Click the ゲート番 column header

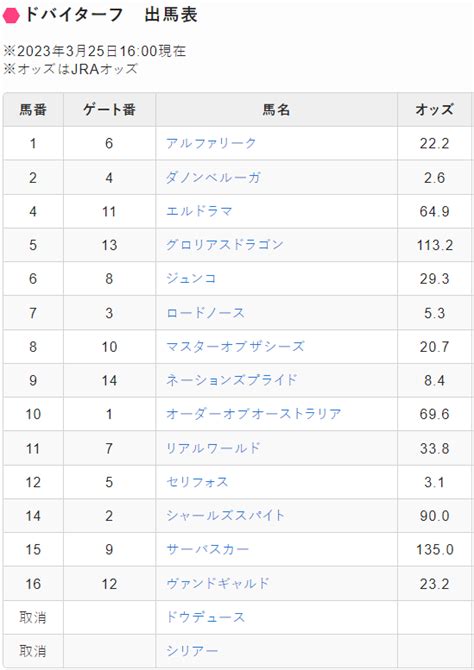pyautogui.click(x=109, y=110)
